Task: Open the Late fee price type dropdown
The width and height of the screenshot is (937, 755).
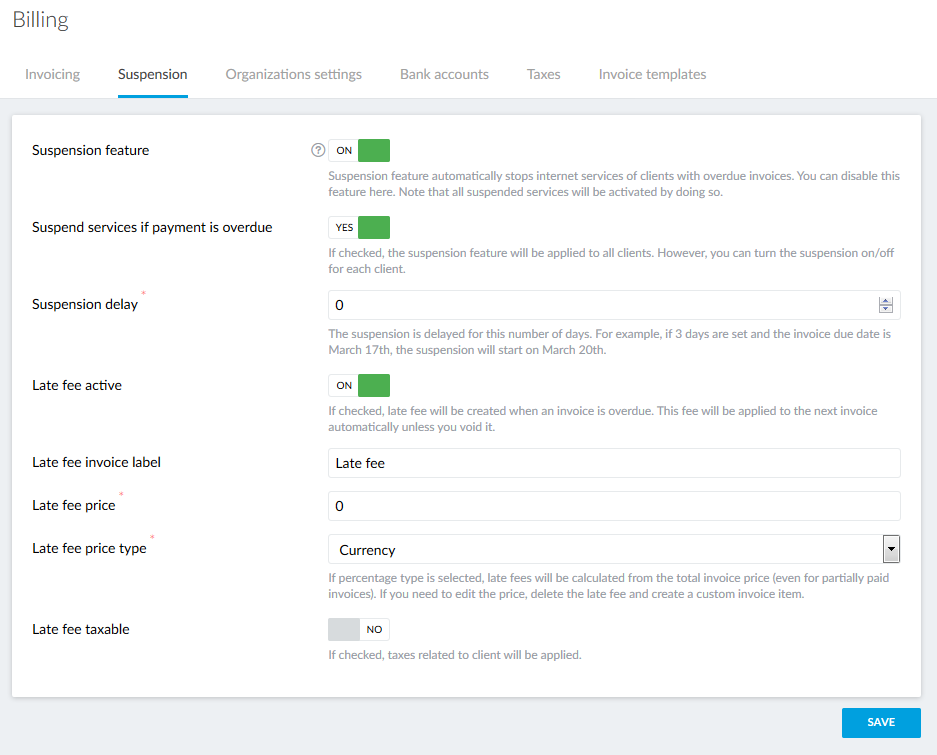Action: 605,550
